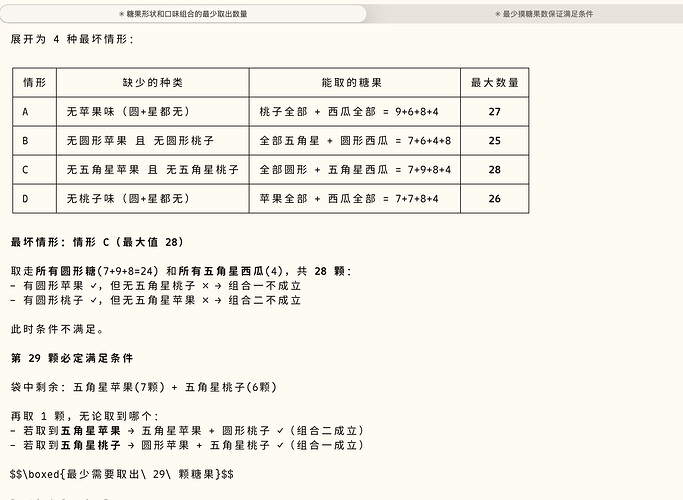Open the 最少摸糖果数保证满足条件 tab

[x=544, y=14]
